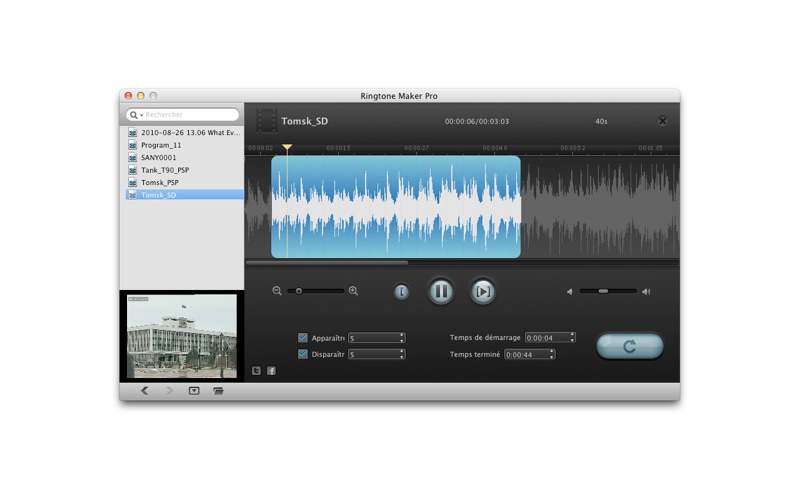Click the yellow playhead marker on timeline
800x500 pixels.
287,147
